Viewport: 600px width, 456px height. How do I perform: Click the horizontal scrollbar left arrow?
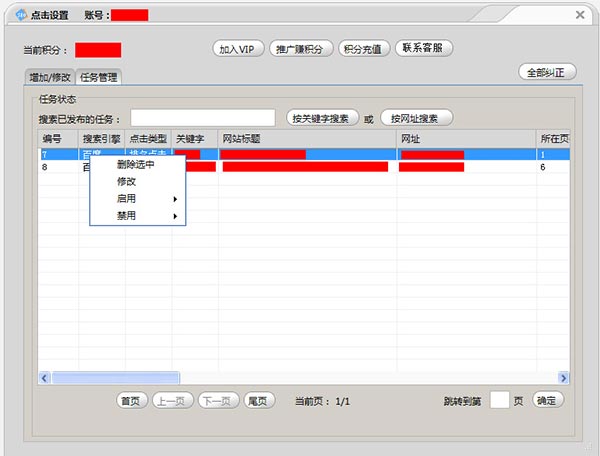(44, 378)
